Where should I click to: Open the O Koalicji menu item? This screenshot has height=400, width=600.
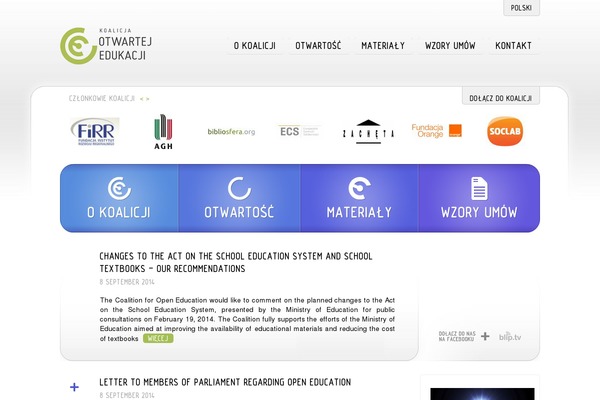coord(254,46)
